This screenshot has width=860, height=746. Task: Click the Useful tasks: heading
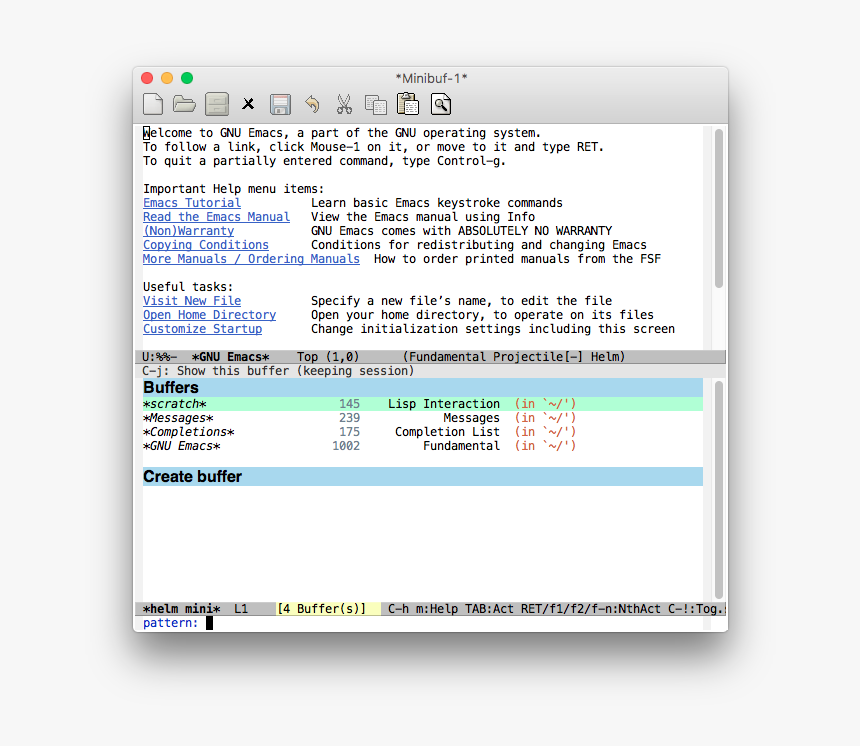(x=188, y=287)
